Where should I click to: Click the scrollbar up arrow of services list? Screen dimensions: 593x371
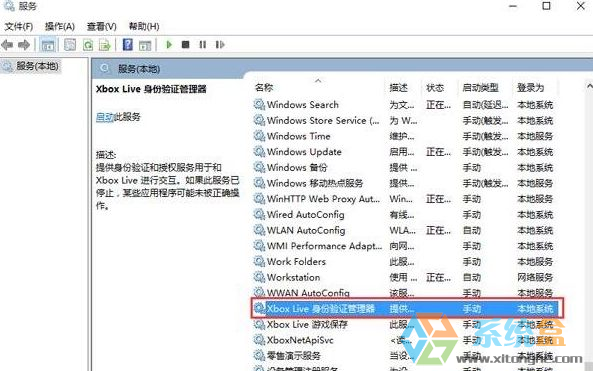click(x=589, y=87)
